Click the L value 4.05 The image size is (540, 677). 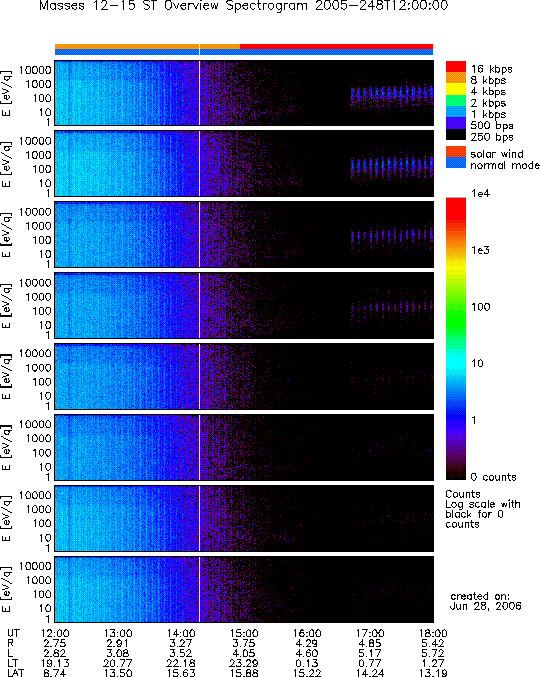(x=244, y=653)
